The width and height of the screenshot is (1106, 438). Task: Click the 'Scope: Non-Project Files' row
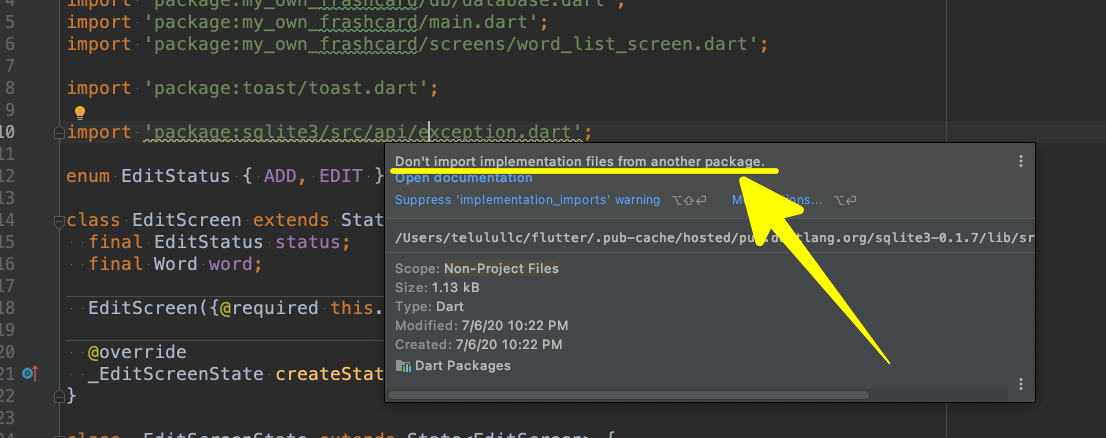pyautogui.click(x=477, y=269)
